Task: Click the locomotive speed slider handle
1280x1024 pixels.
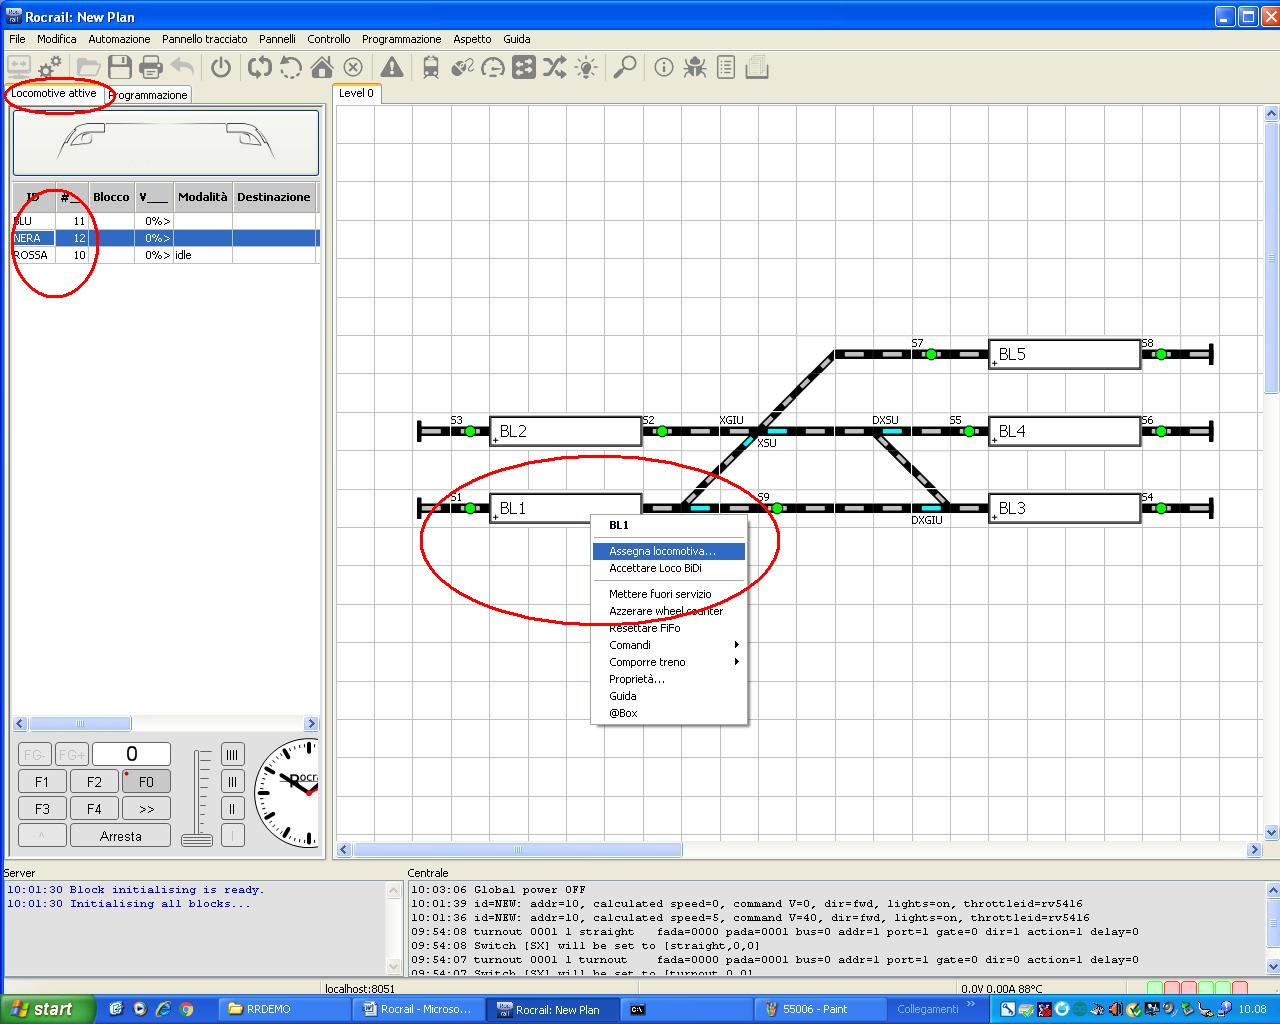Action: tap(196, 840)
